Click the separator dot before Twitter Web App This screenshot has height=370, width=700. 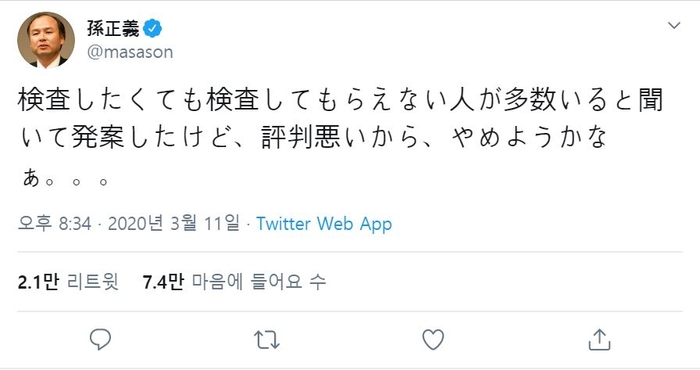248,224
